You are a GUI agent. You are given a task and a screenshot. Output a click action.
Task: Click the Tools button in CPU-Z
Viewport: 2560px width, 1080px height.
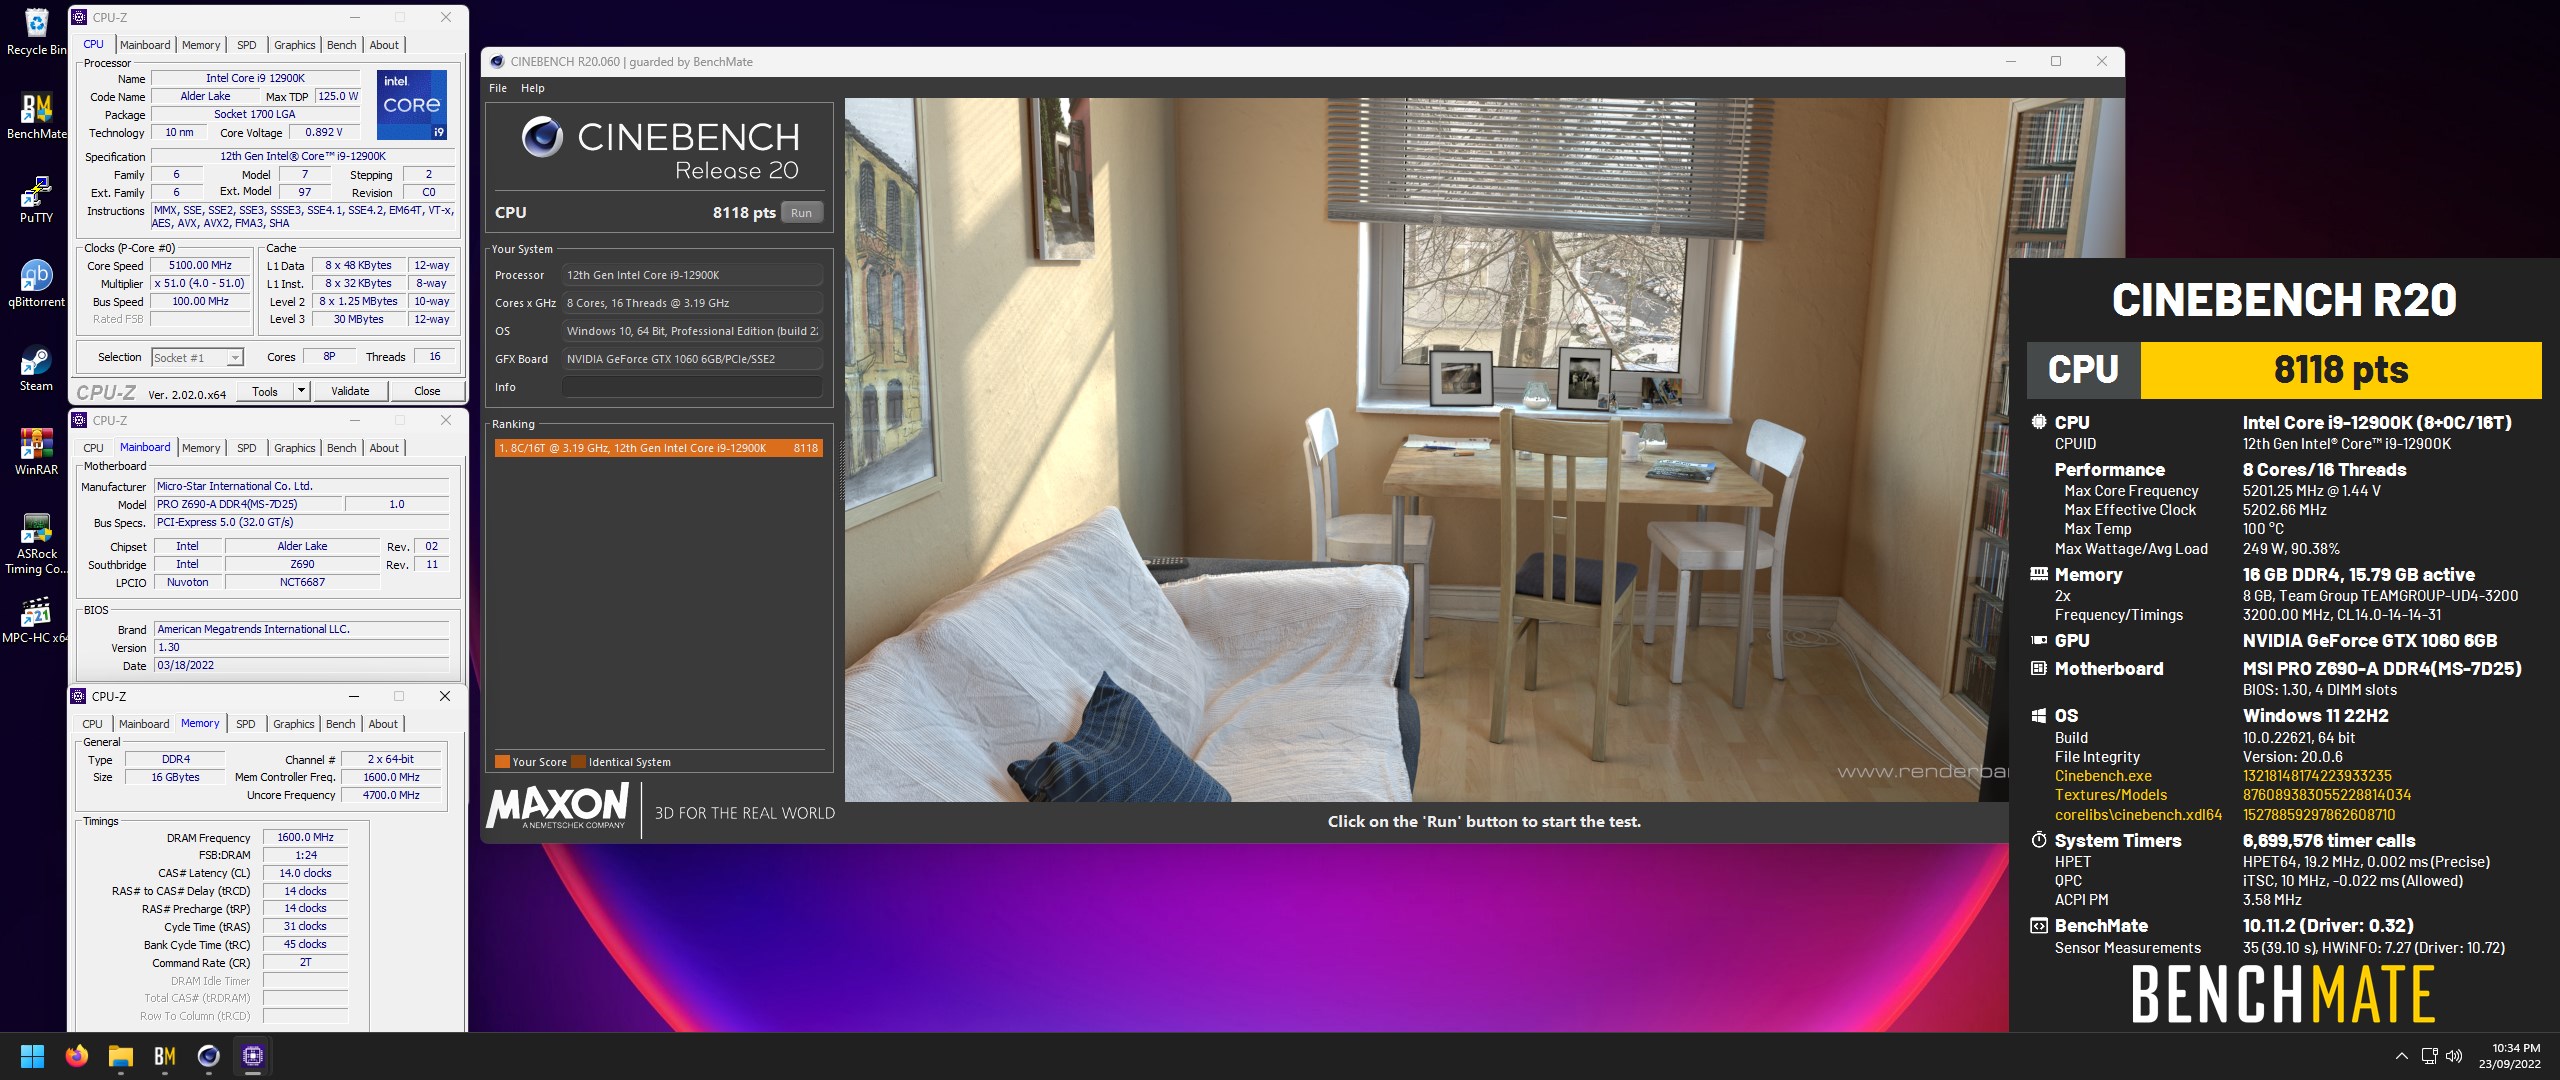click(x=265, y=391)
